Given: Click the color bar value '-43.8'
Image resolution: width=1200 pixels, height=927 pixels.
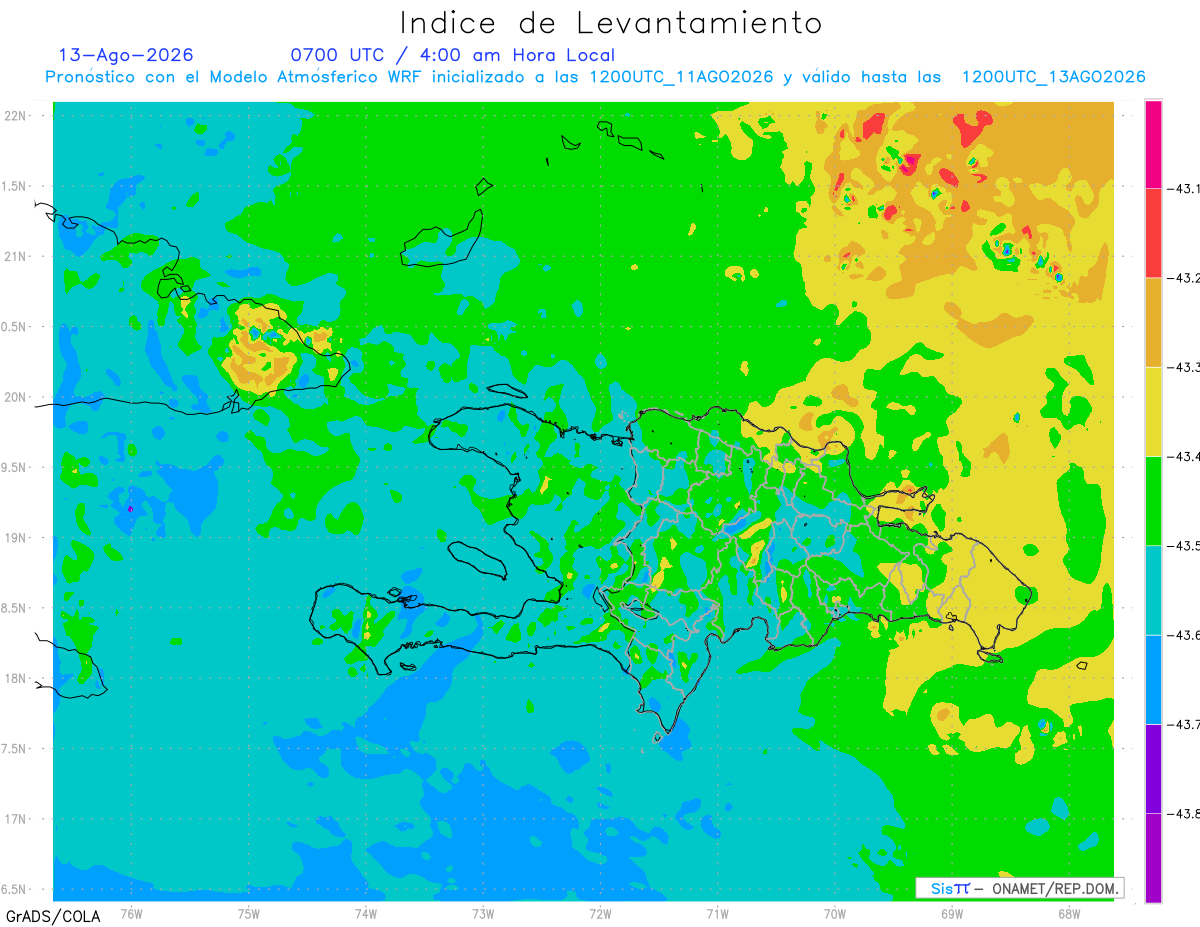Looking at the screenshot, I should click(x=1186, y=813).
